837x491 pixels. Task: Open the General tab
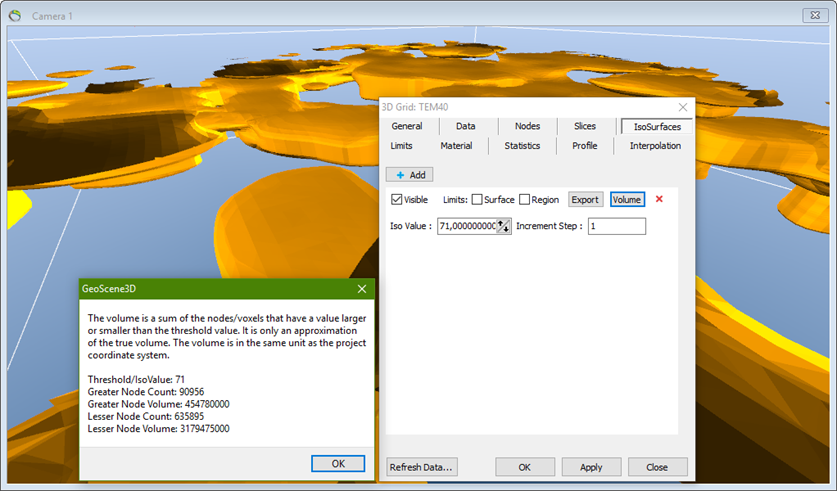point(407,126)
